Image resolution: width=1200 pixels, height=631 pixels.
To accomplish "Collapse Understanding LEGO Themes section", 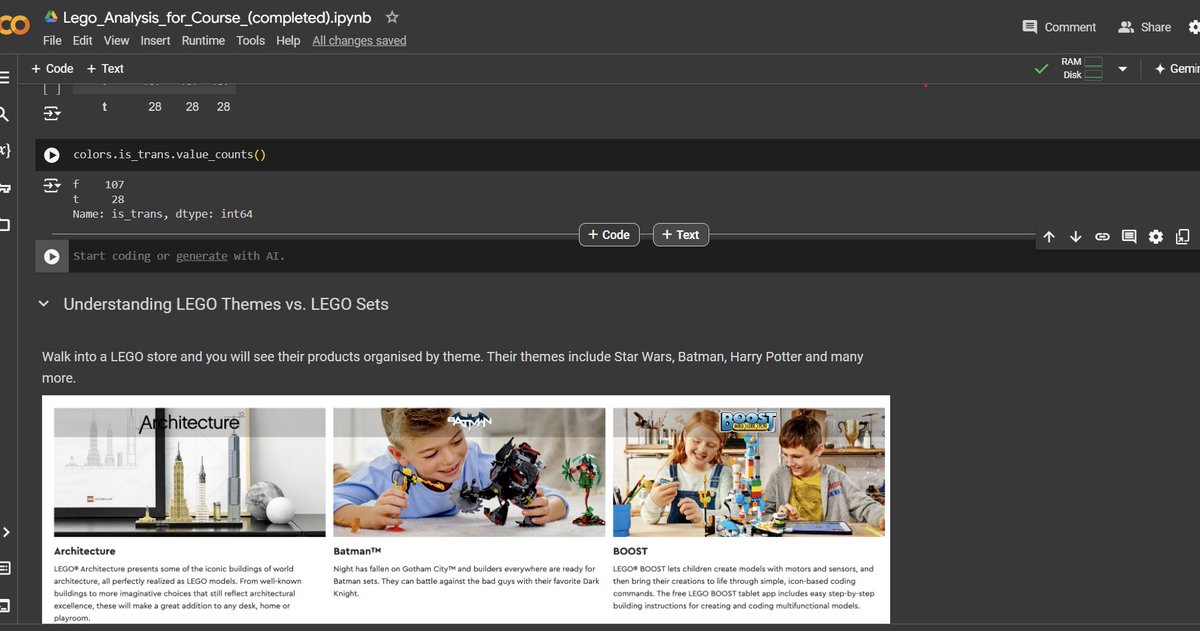I will click(43, 304).
